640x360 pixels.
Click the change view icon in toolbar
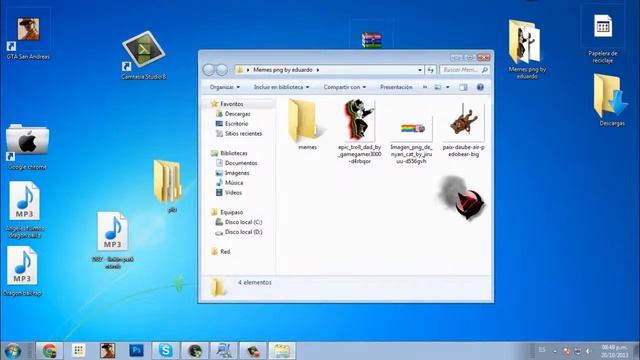pyautogui.click(x=438, y=87)
